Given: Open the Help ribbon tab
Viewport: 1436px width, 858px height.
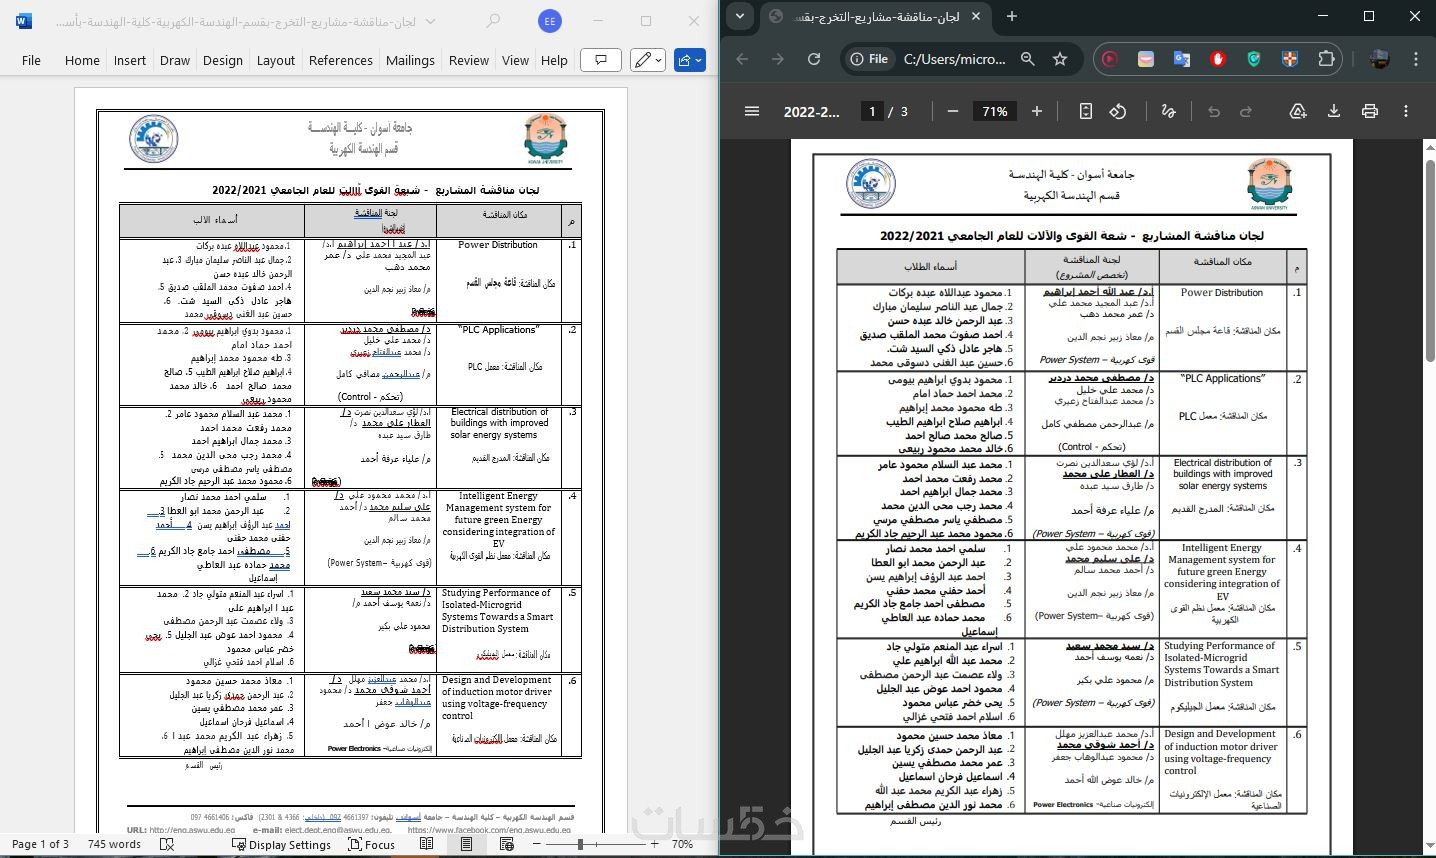Looking at the screenshot, I should (x=554, y=60).
